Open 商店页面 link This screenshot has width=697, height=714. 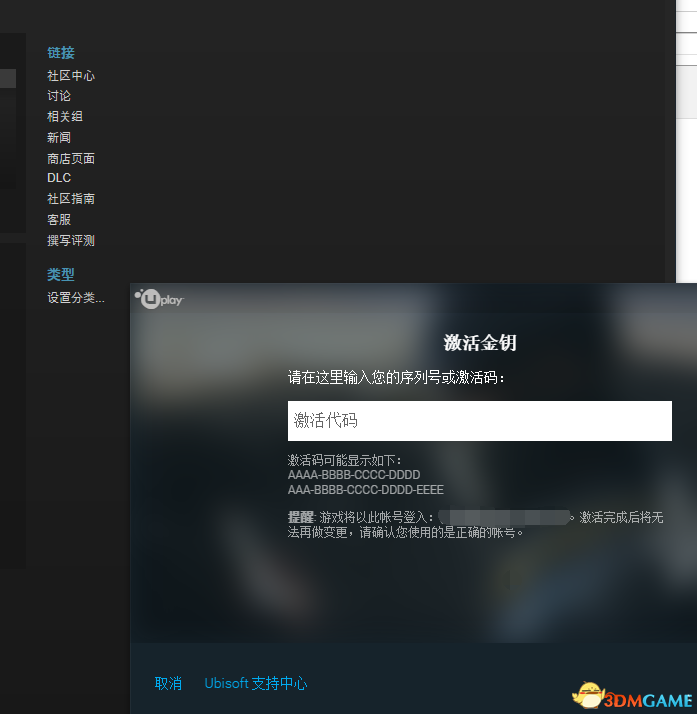[x=71, y=158]
